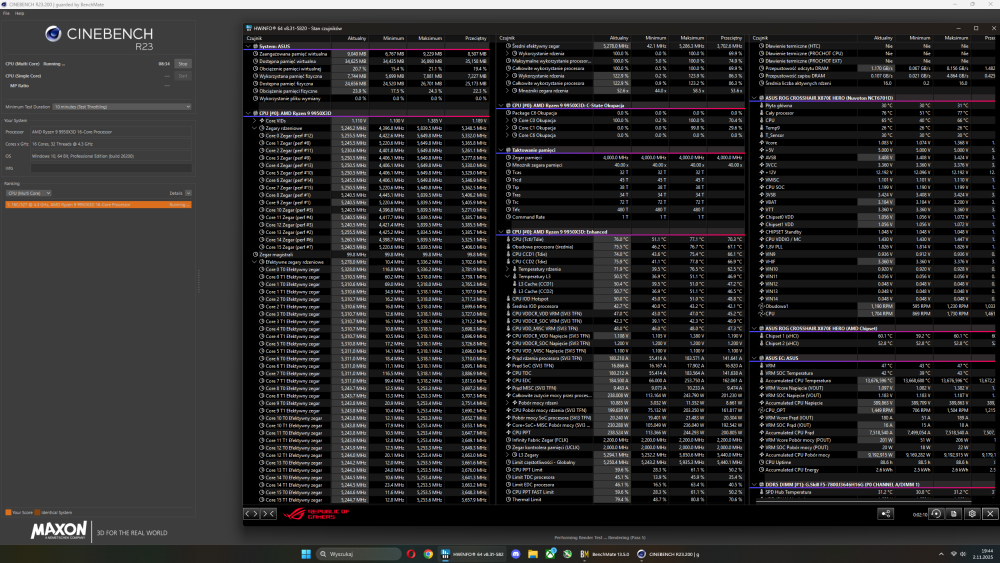
Task: Select the orange Ryzen 9 9950X3D ranking row
Action: coord(95,203)
